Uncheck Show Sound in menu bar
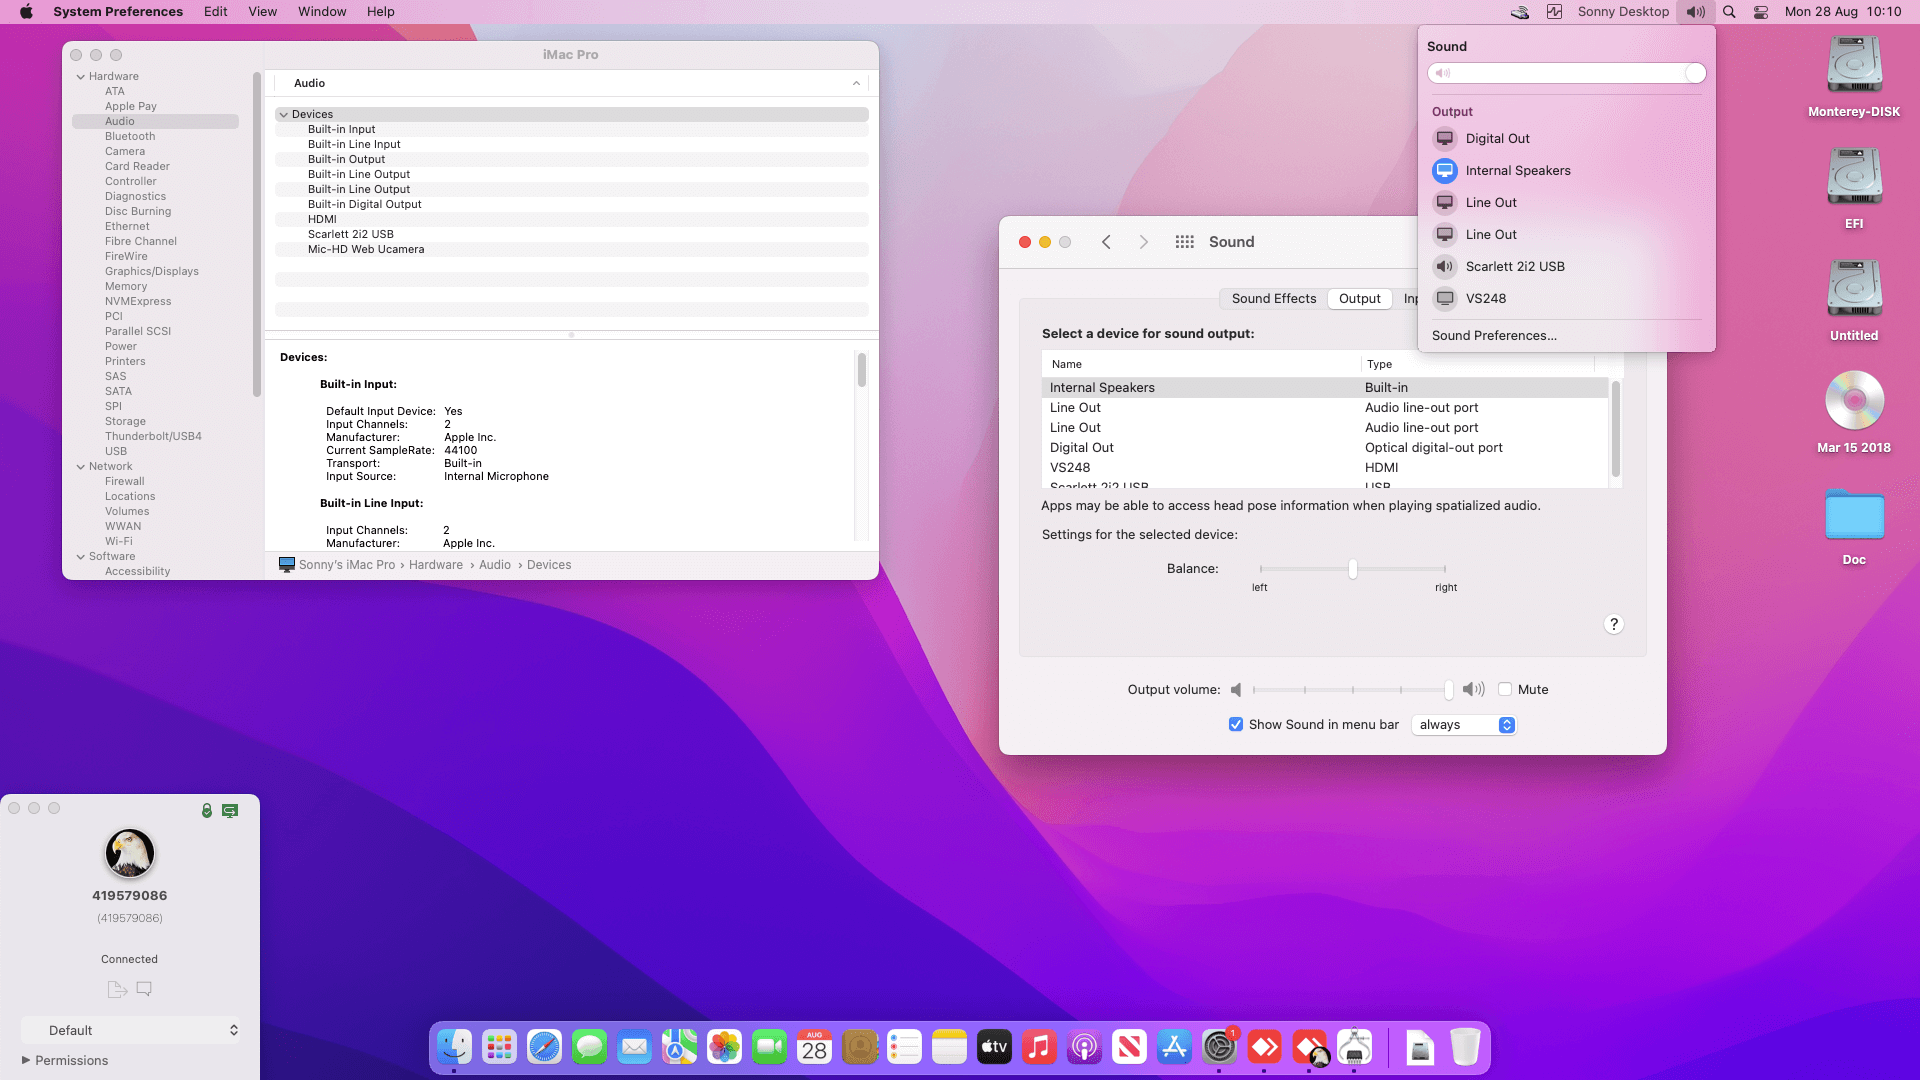The image size is (1920, 1080). pos(1236,724)
